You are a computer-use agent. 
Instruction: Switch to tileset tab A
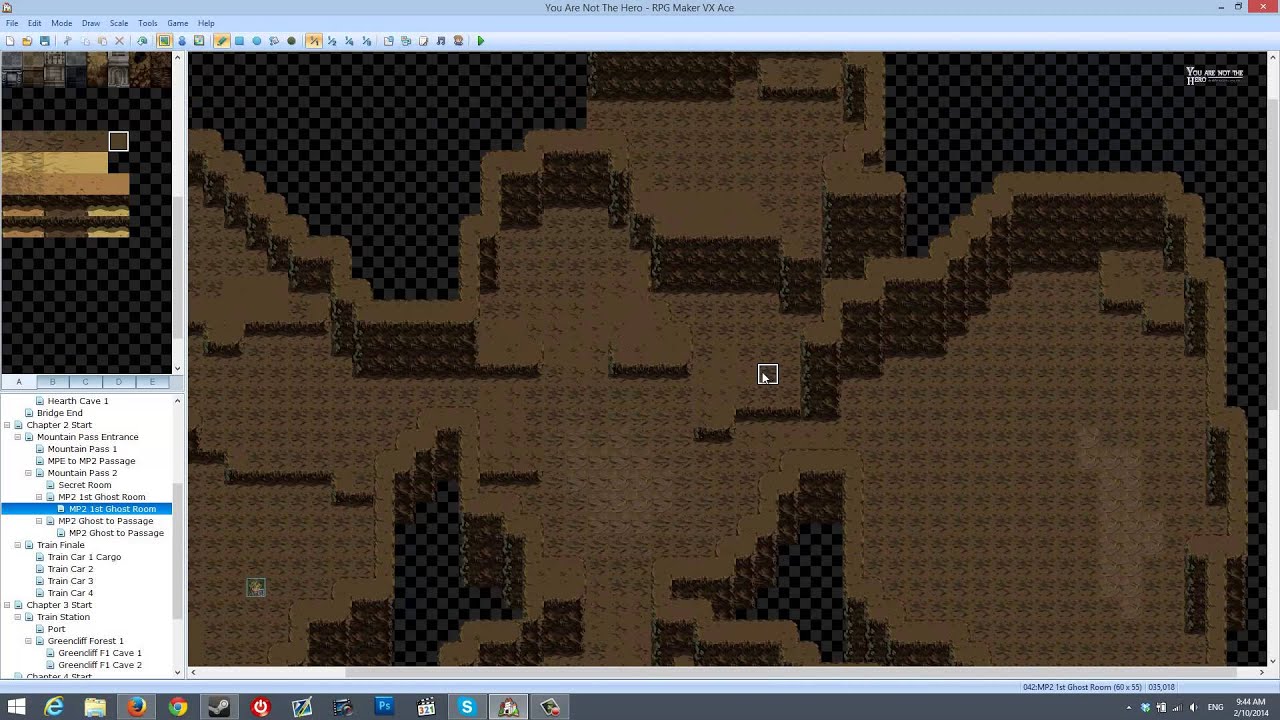pos(19,382)
